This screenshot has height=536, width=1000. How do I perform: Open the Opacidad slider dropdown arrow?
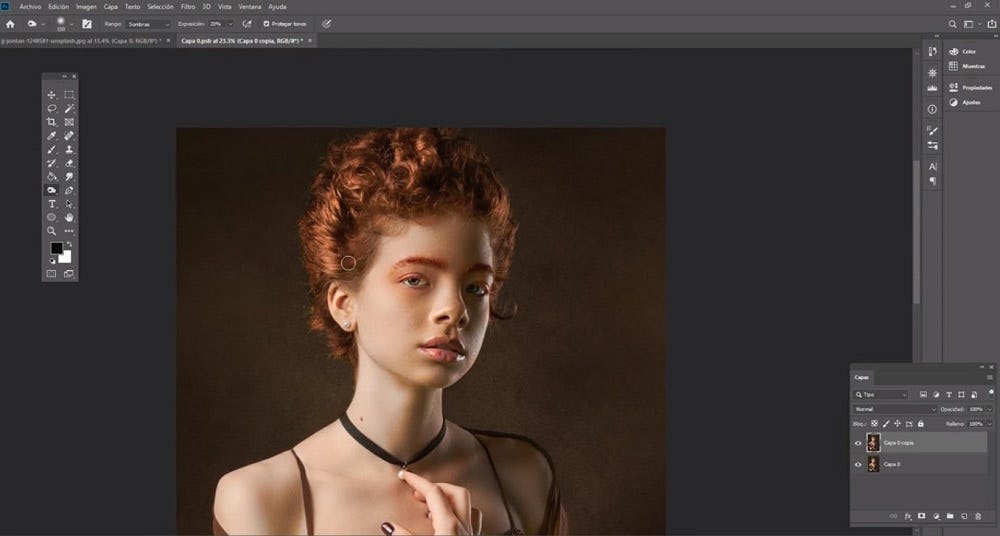pos(990,409)
